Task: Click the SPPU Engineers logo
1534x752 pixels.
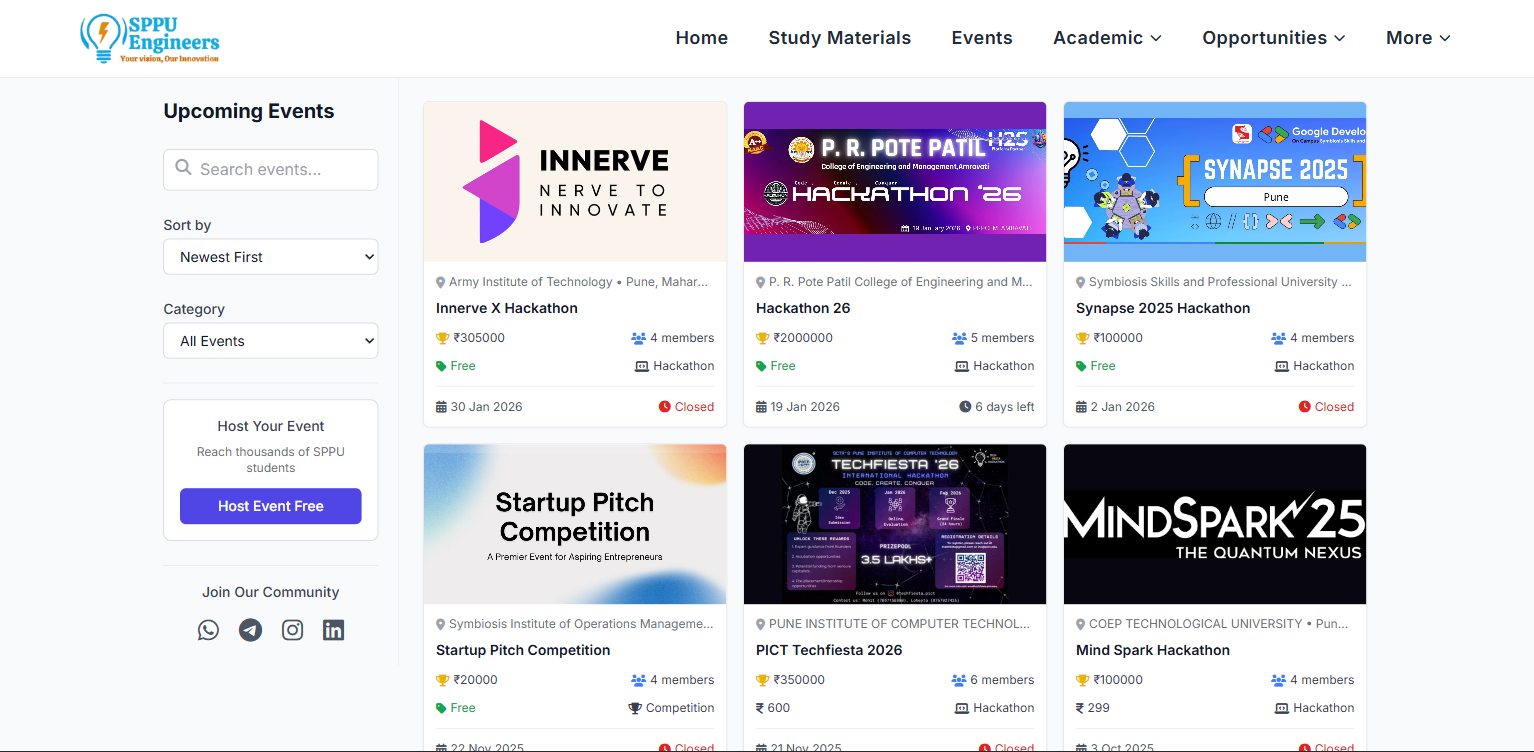Action: coord(150,39)
